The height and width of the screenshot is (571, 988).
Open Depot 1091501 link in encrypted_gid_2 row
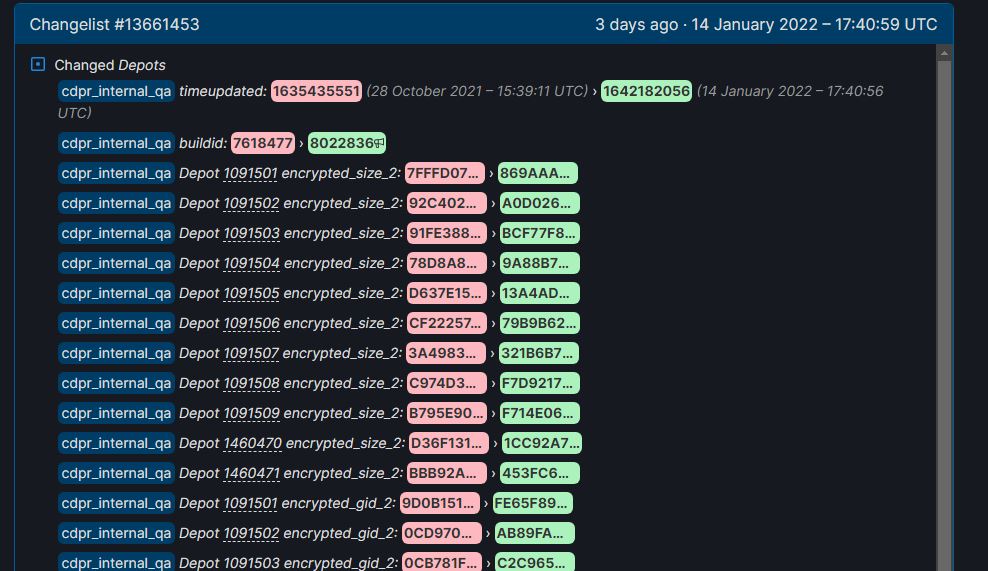[x=250, y=503]
